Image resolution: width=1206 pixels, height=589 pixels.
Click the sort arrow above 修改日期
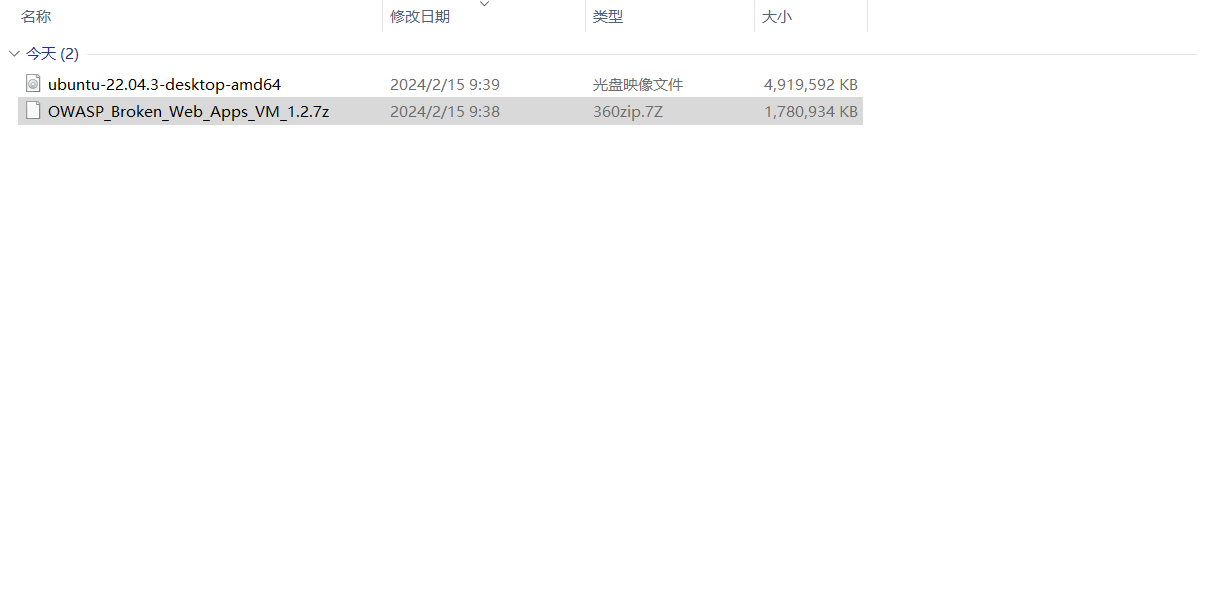click(485, 4)
